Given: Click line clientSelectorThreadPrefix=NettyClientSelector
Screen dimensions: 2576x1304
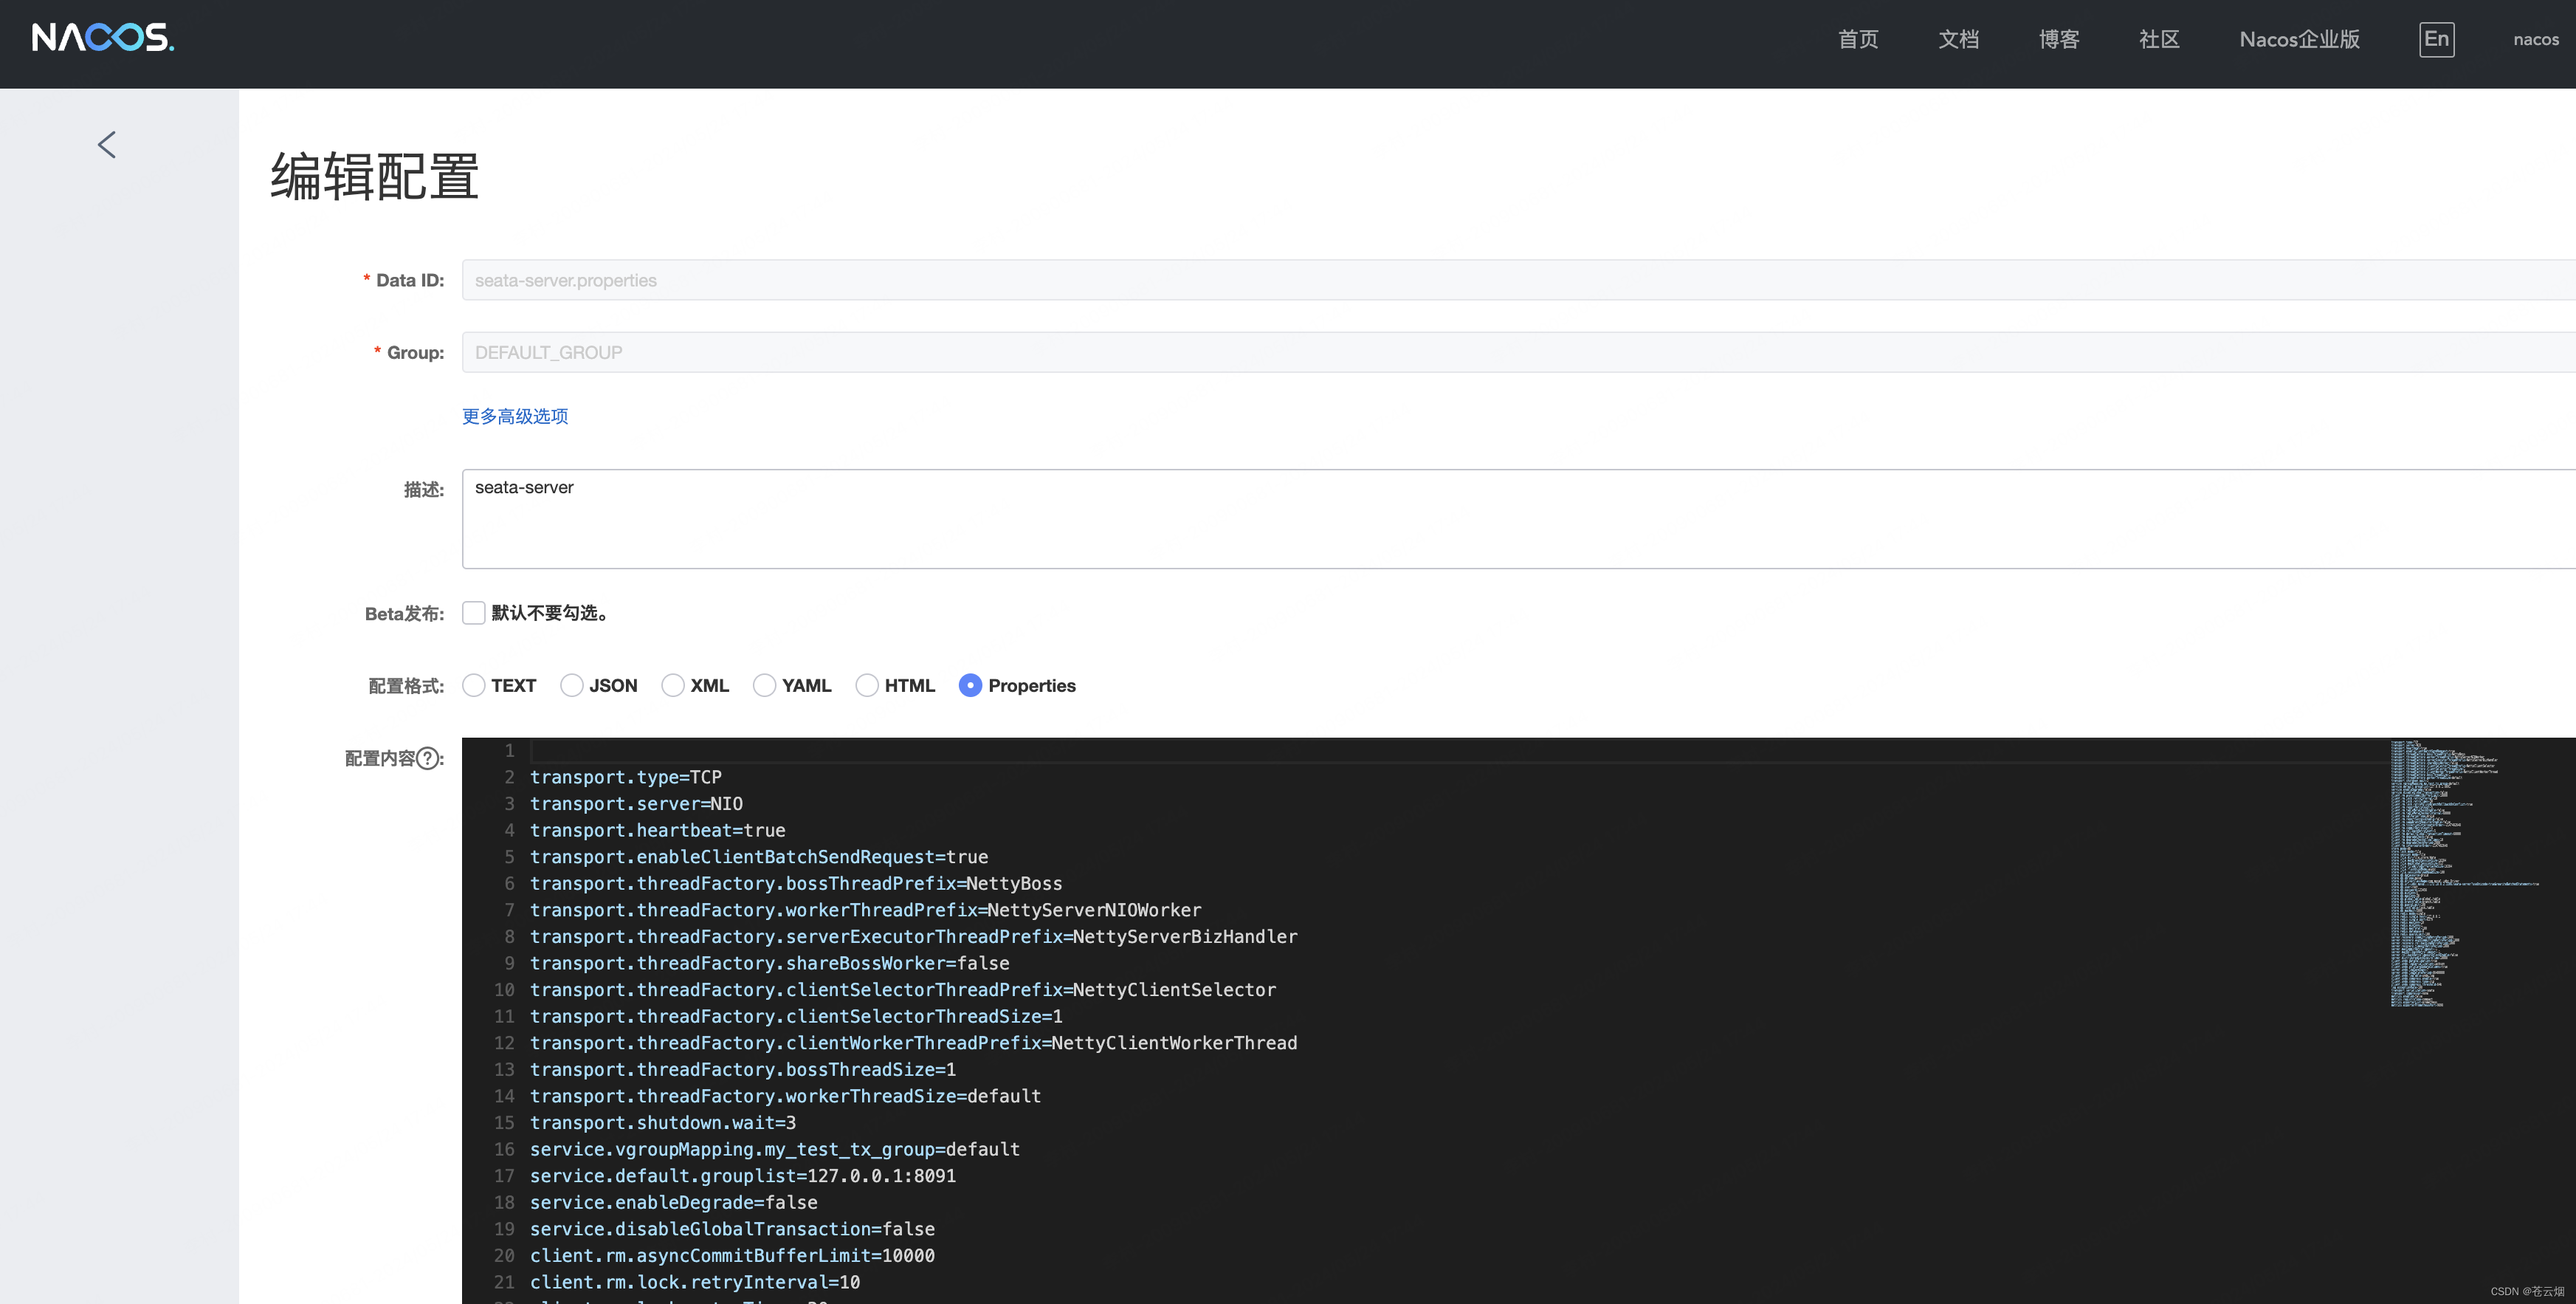Looking at the screenshot, I should point(903,990).
